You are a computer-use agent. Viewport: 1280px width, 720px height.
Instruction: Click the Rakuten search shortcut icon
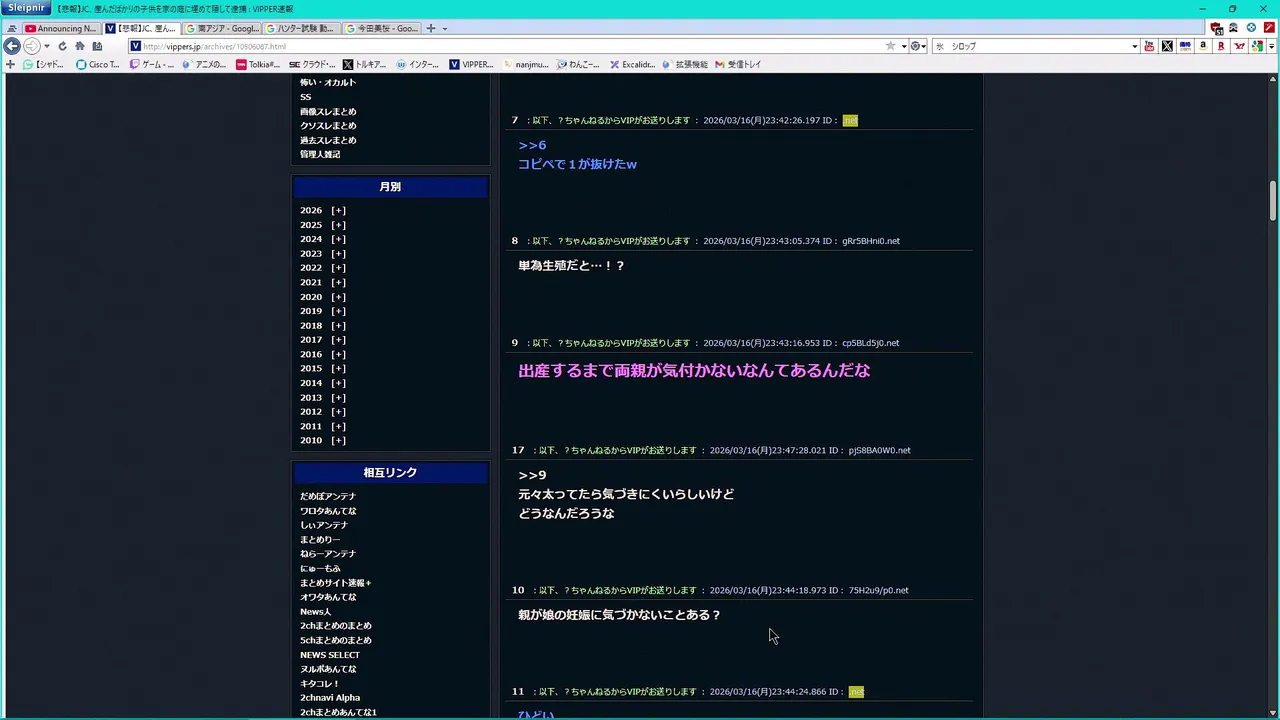1221,46
